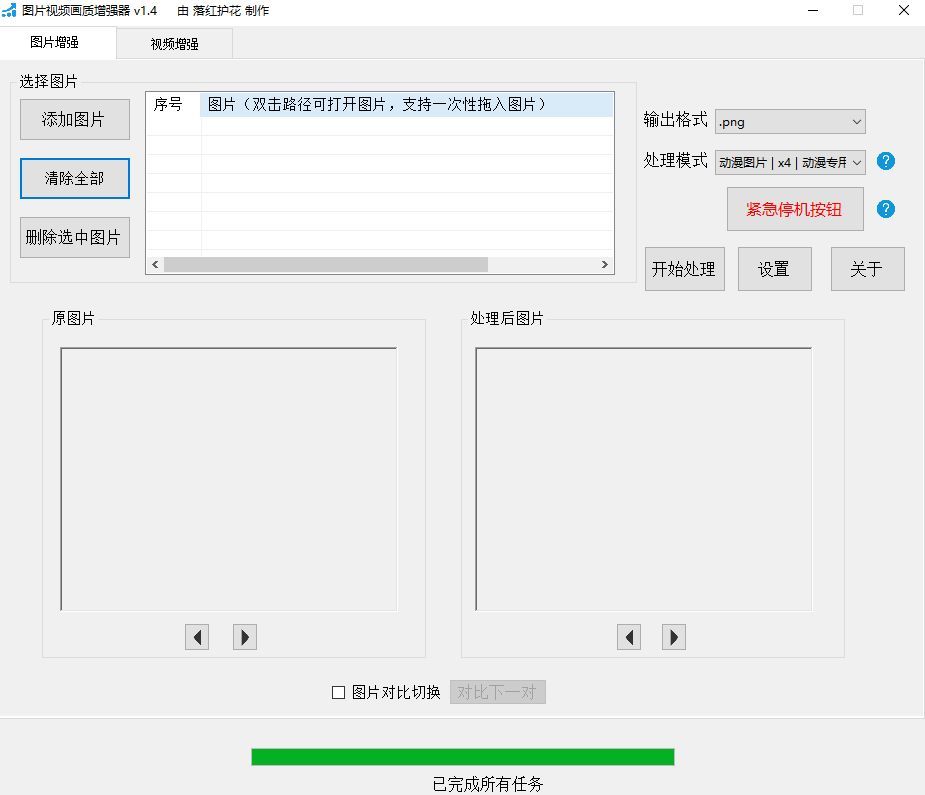
Task: Click the left arrow under 处理后图片 preview
Action: pyautogui.click(x=629, y=637)
